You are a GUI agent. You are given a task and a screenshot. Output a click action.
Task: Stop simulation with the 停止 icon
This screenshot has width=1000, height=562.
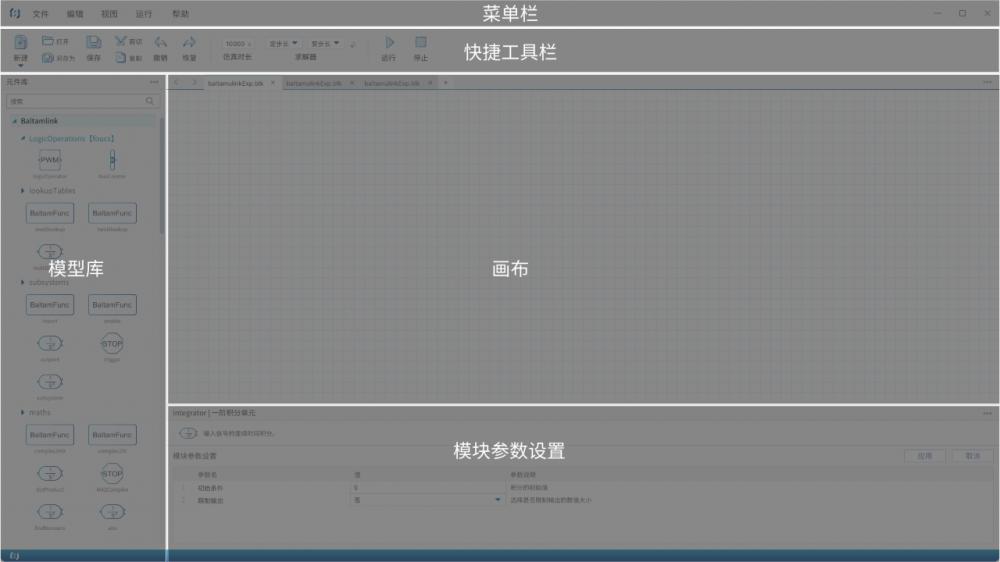[x=421, y=43]
